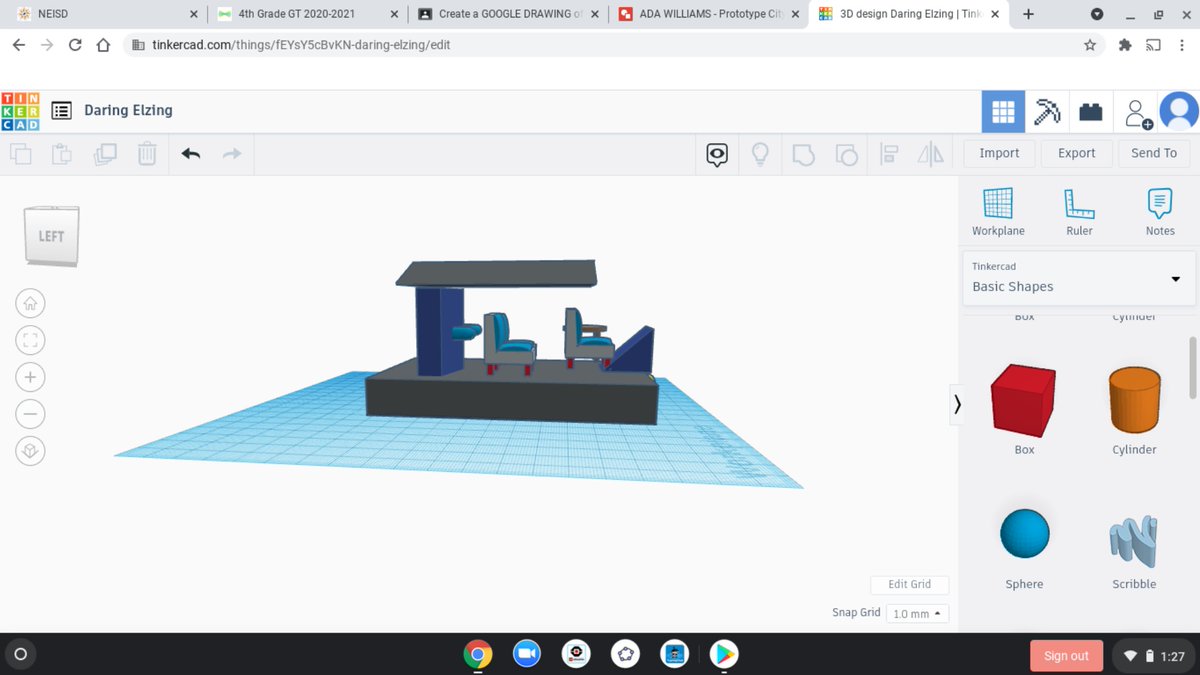Image resolution: width=1200 pixels, height=675 pixels.
Task: Select the Scribble shape
Action: coord(1134,540)
